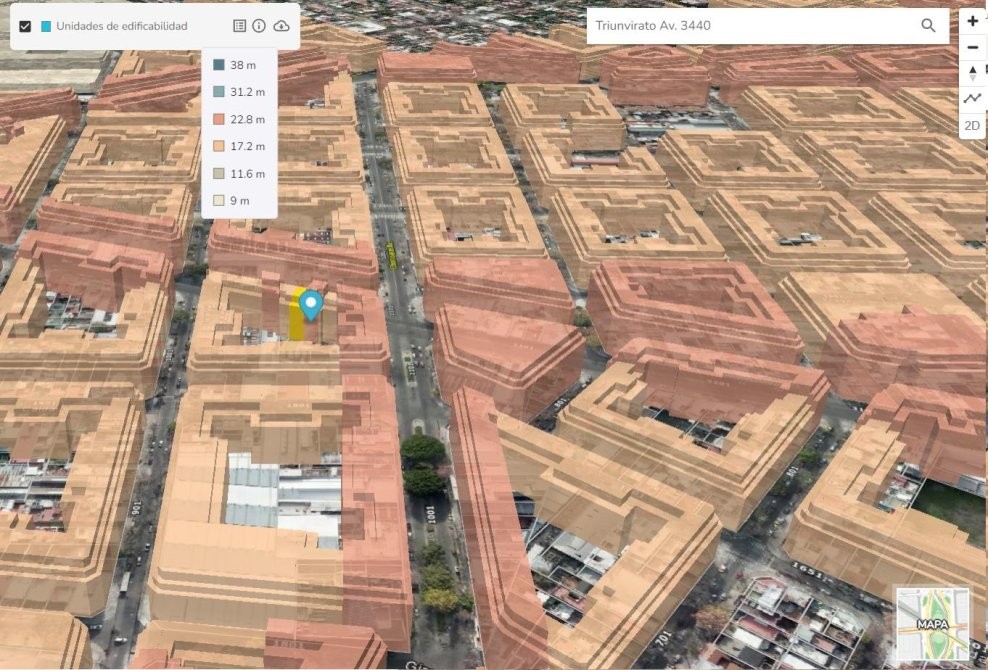Viewport: 988px width, 670px height.
Task: Open the line measurement tool
Action: tap(973, 99)
